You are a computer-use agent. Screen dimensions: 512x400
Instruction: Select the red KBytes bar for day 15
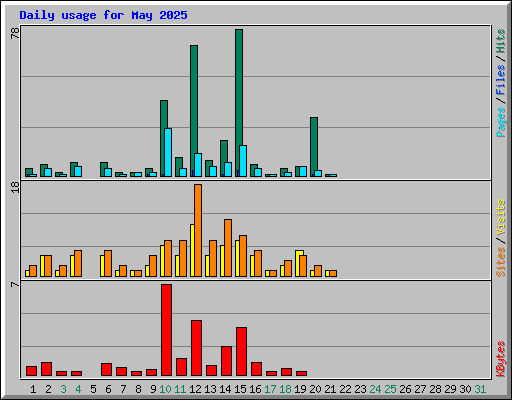tap(241, 352)
